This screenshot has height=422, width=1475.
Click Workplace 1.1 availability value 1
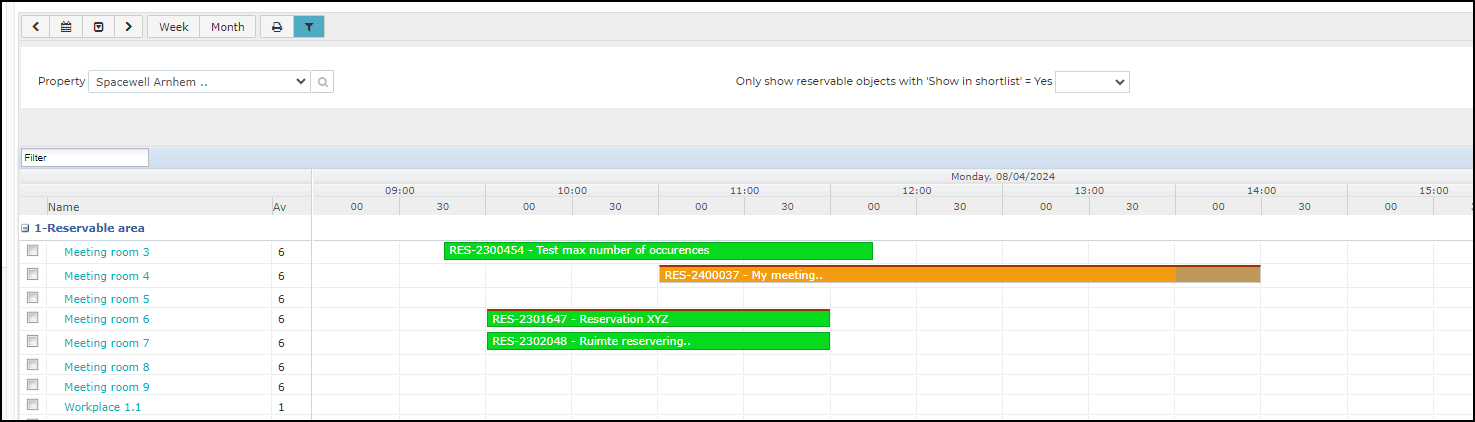click(x=281, y=407)
